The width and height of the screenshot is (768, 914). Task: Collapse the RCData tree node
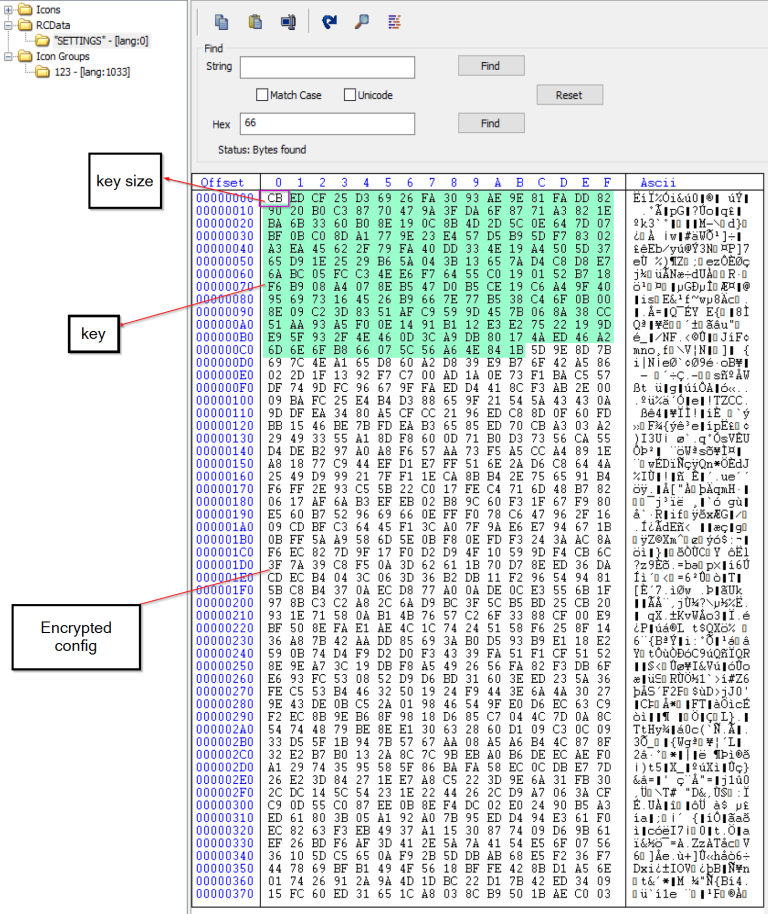click(x=8, y=25)
